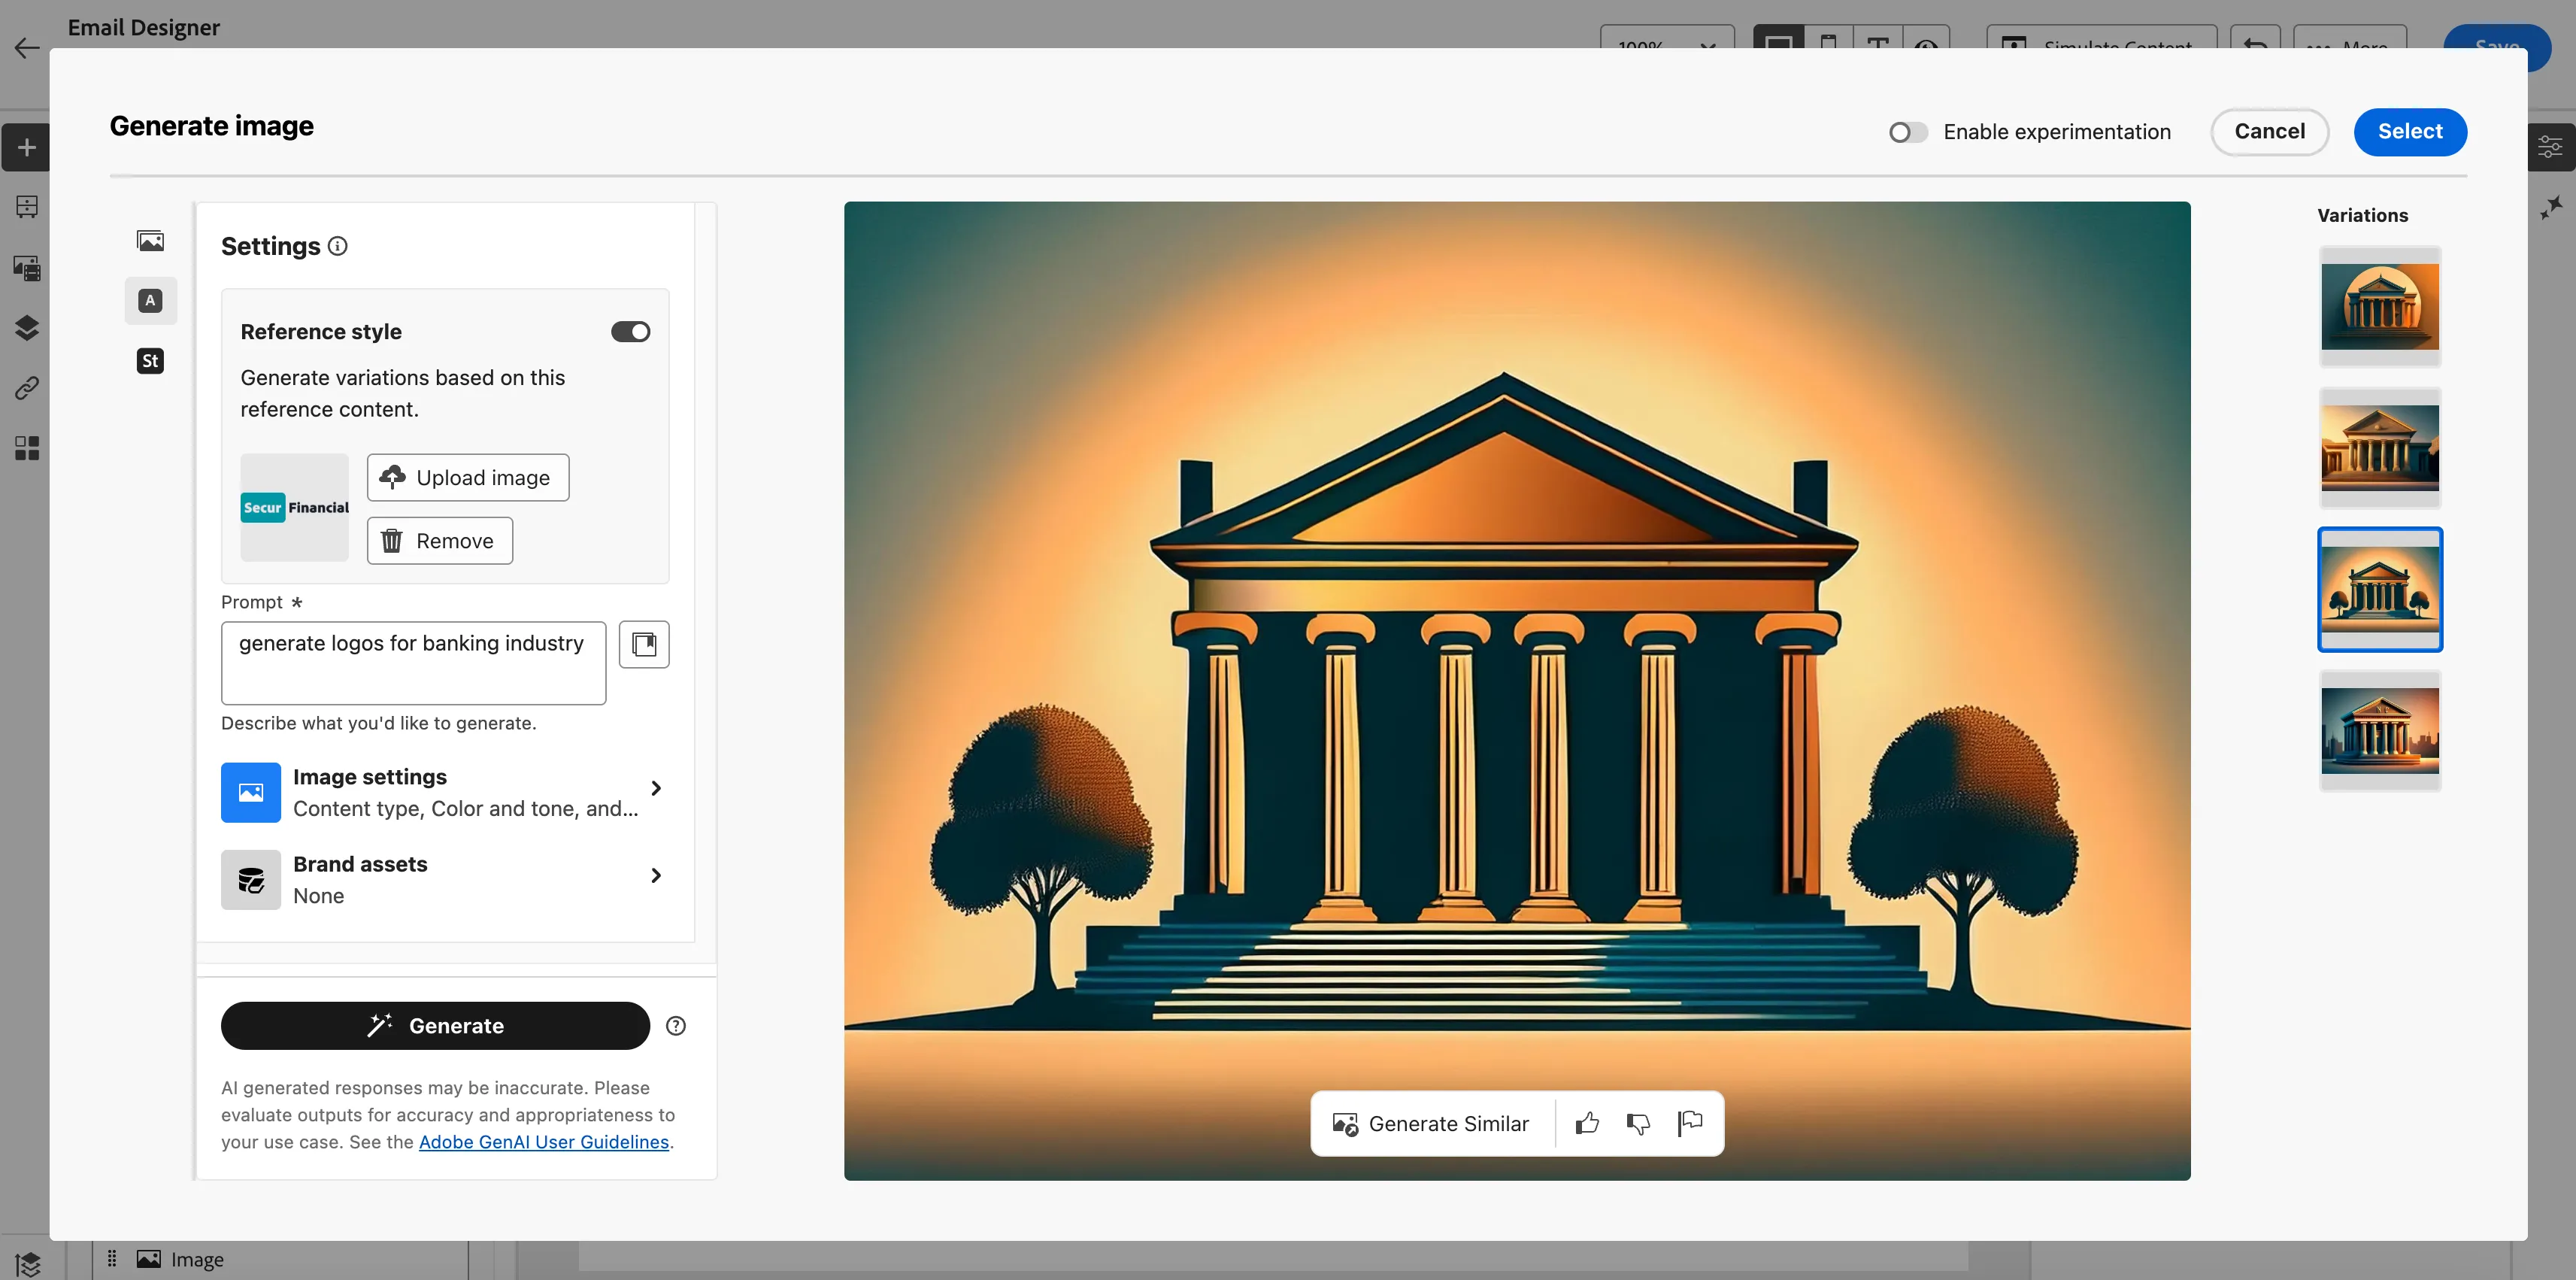2576x1280 pixels.
Task: Click the Upload image button
Action: point(468,478)
